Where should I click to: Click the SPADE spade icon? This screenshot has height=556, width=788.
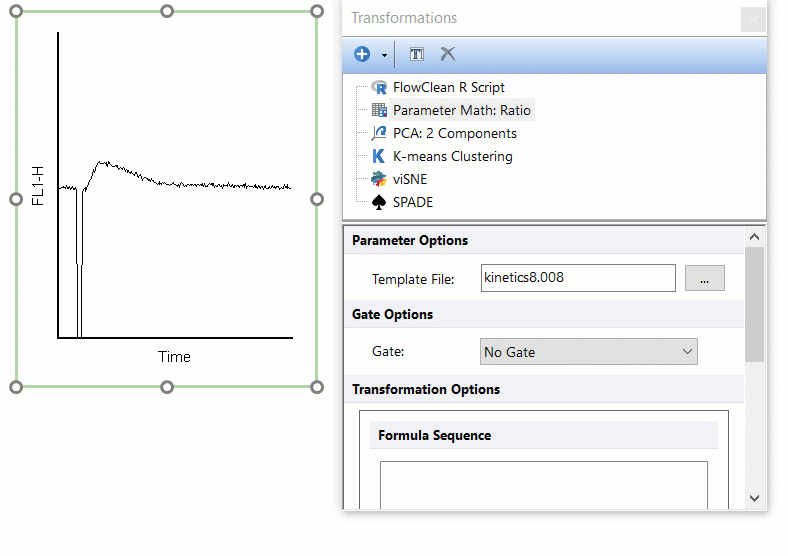379,202
